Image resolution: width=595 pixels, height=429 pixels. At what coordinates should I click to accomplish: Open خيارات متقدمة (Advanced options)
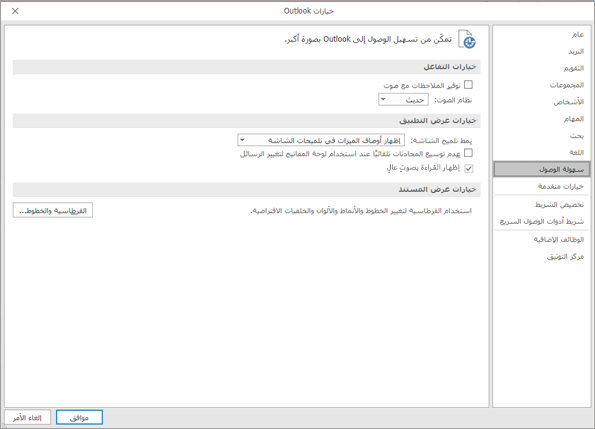coord(560,186)
